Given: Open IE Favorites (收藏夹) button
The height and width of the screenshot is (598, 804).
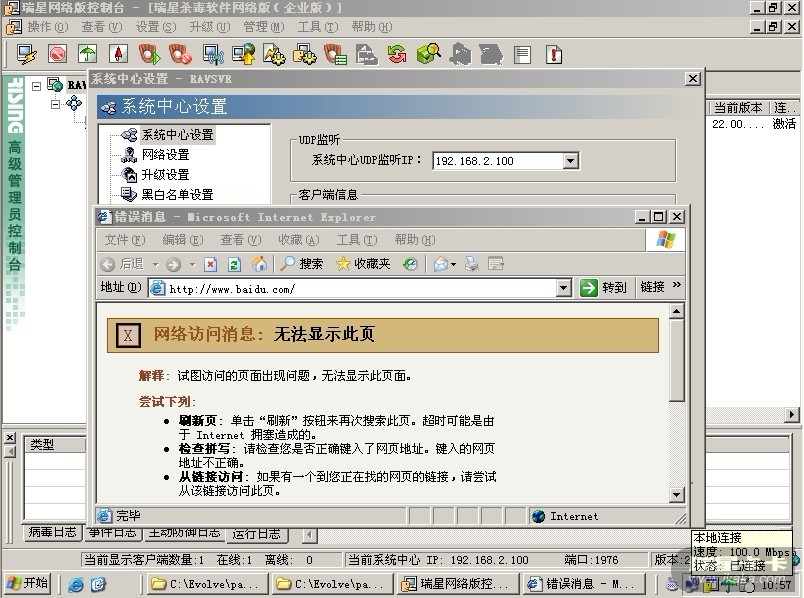Looking at the screenshot, I should pos(363,264).
